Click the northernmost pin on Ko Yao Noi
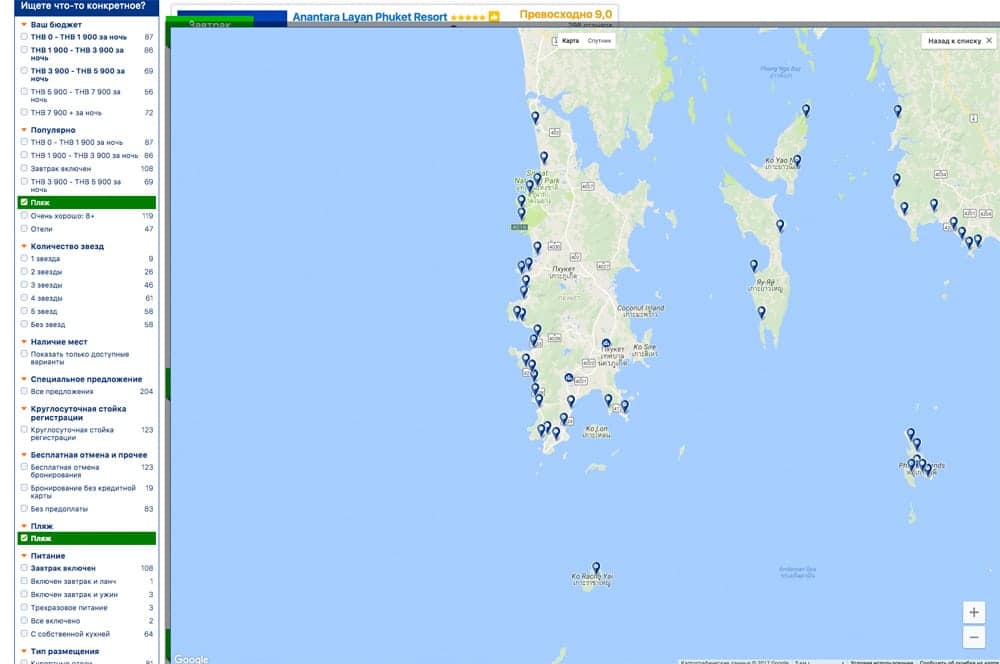This screenshot has height=664, width=1000. [x=806, y=110]
